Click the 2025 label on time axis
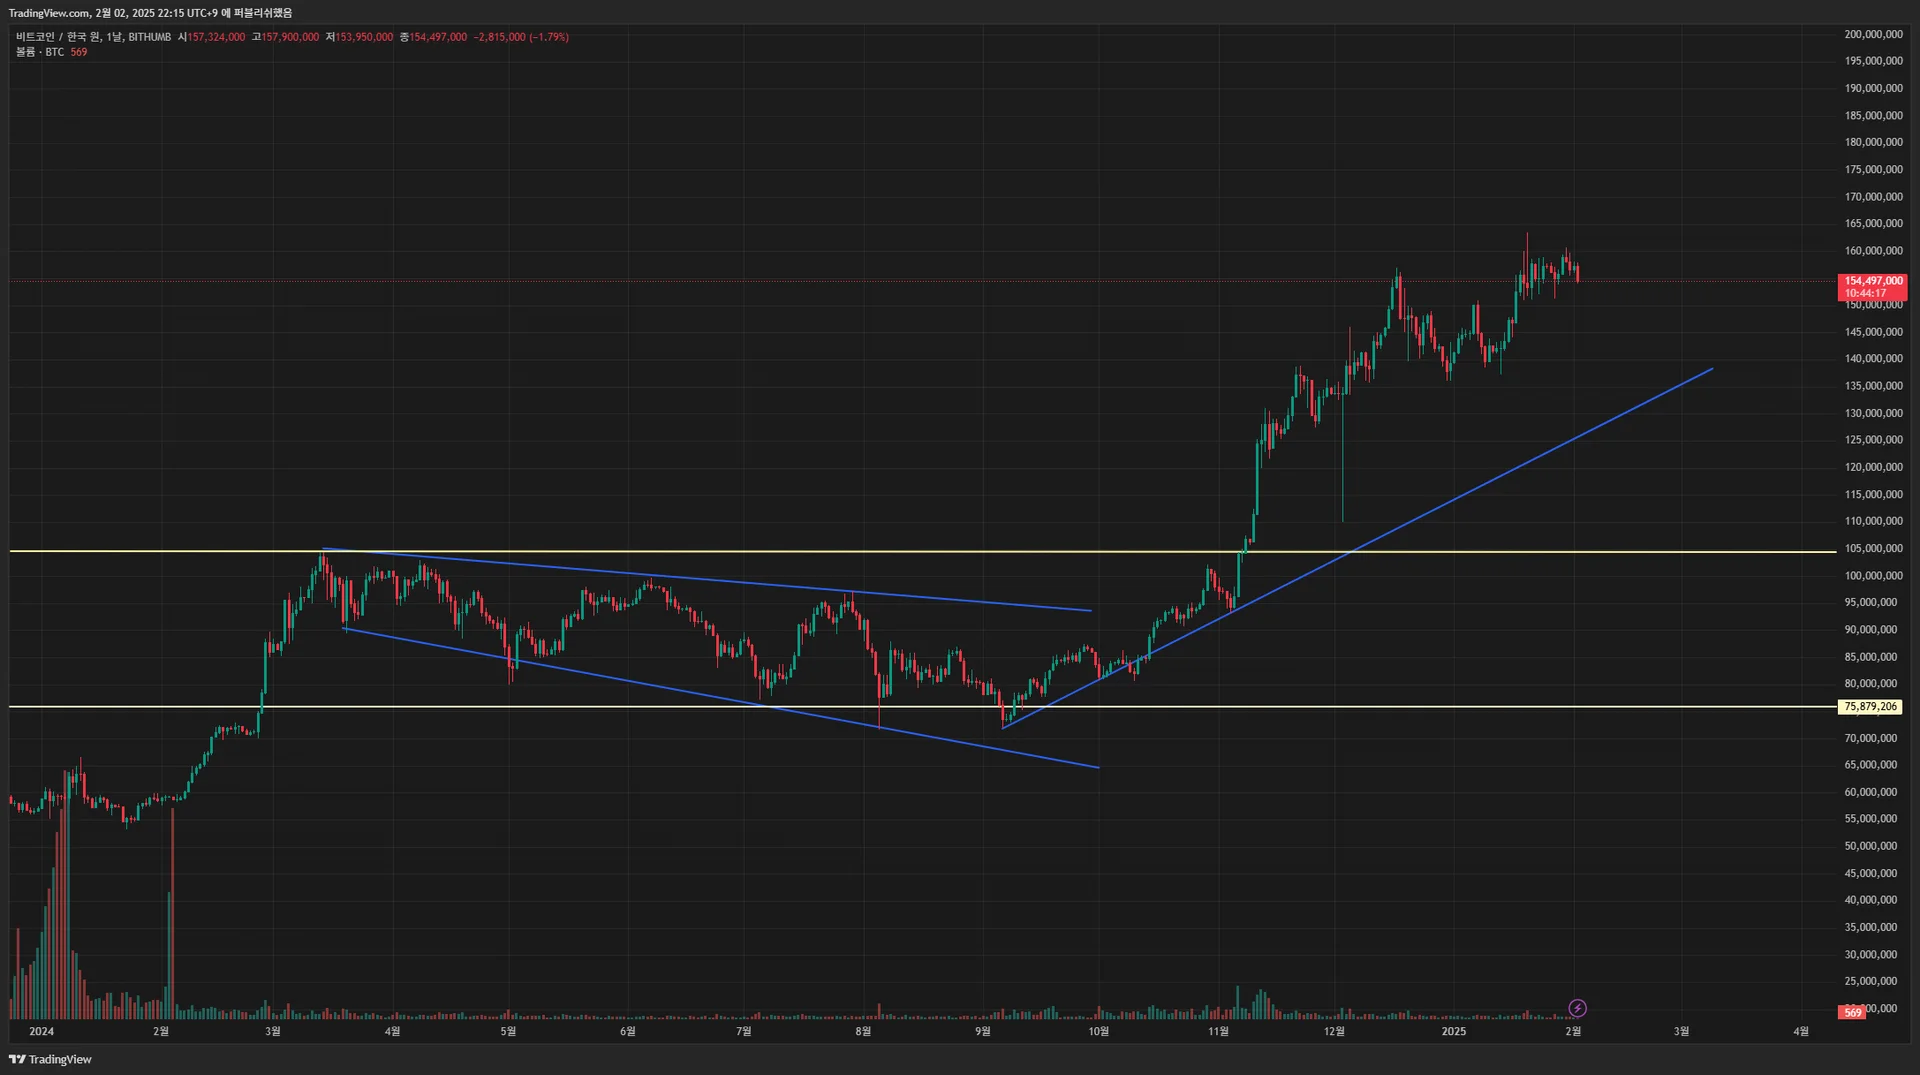 (x=1453, y=1031)
